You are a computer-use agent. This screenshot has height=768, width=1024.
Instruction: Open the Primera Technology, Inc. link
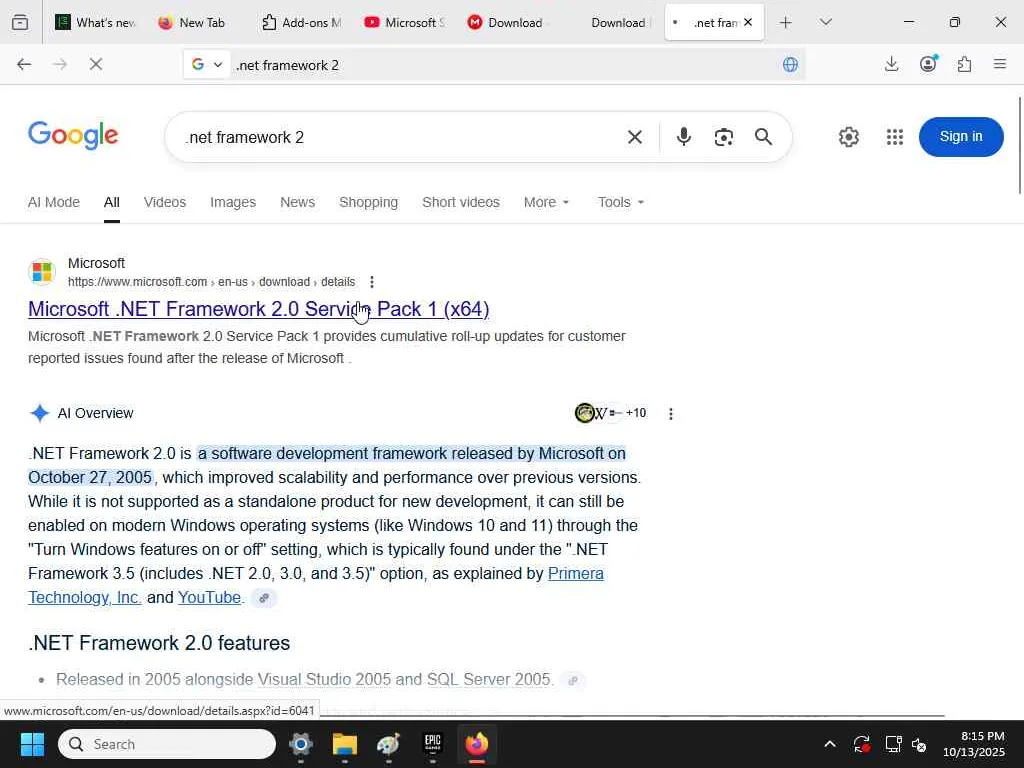pyautogui.click(x=316, y=585)
